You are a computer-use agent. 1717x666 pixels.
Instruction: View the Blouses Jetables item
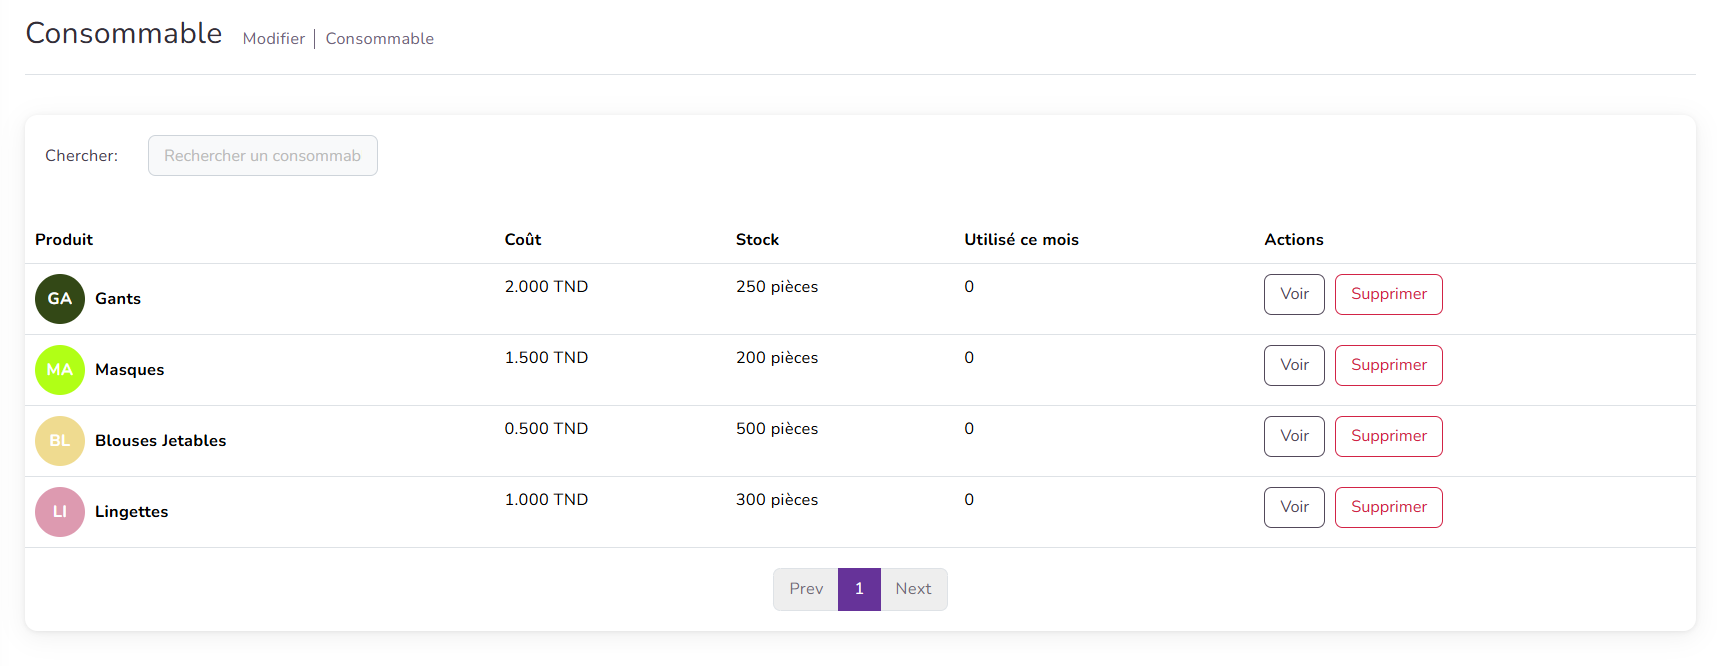1293,436
